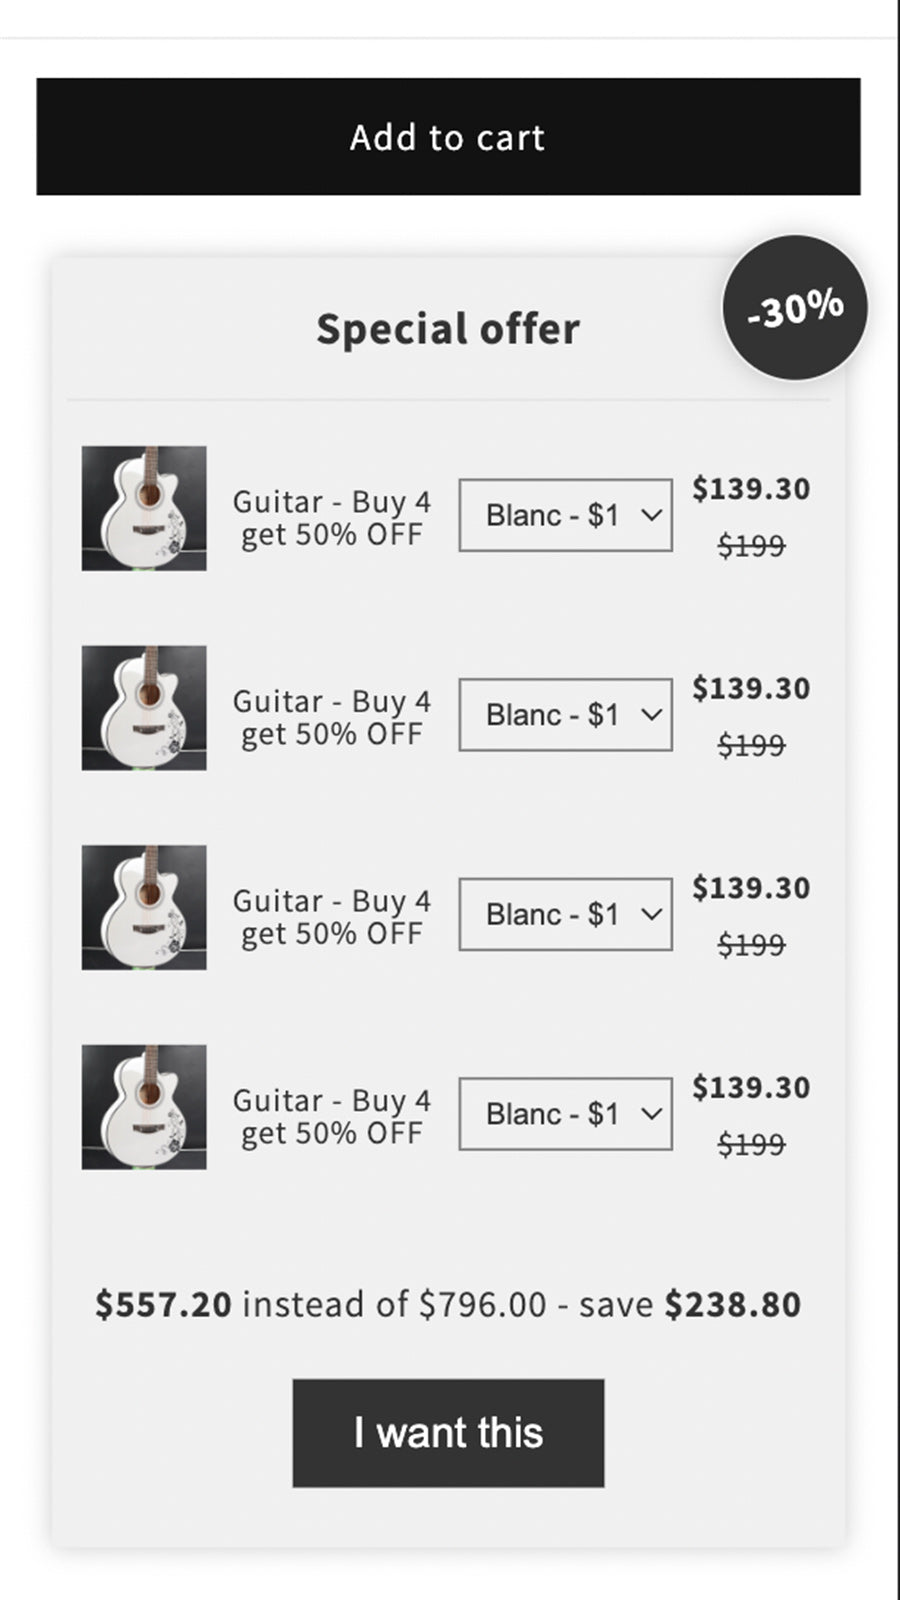900x1600 pixels.
Task: Click the -30% discount badge
Action: tap(795, 308)
